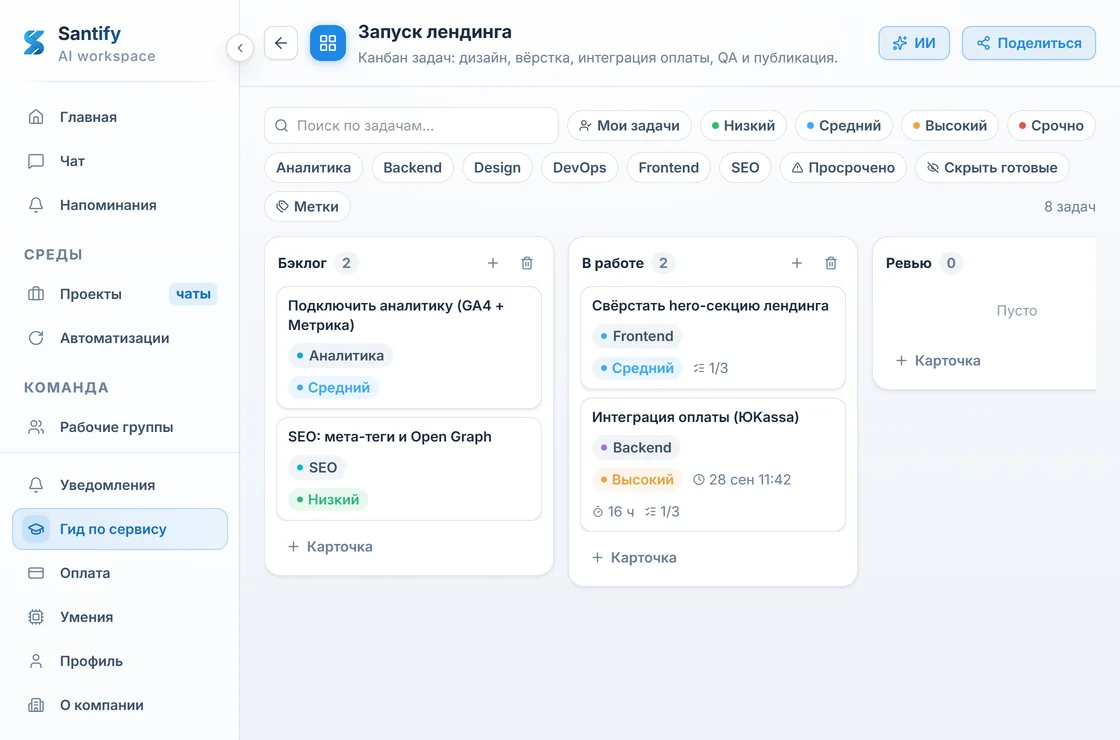Viewport: 1120px width, 740px height.
Task: Open Гид по сервису in the sidebar
Action: click(120, 529)
